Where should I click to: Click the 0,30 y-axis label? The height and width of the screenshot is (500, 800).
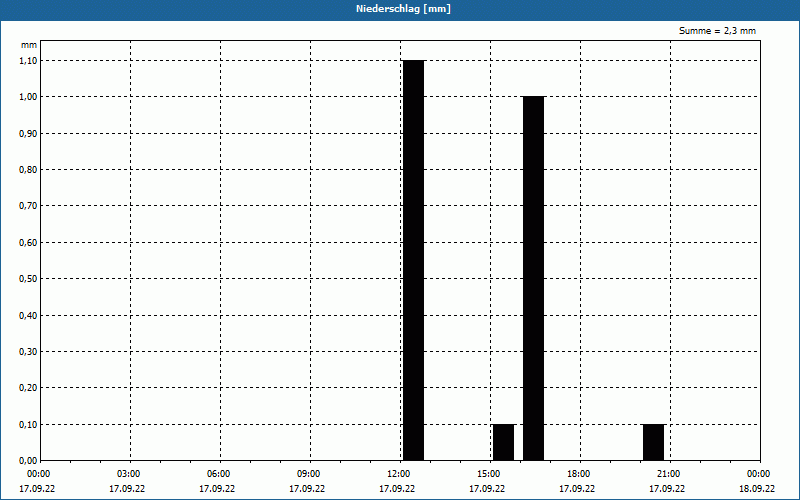(28, 352)
